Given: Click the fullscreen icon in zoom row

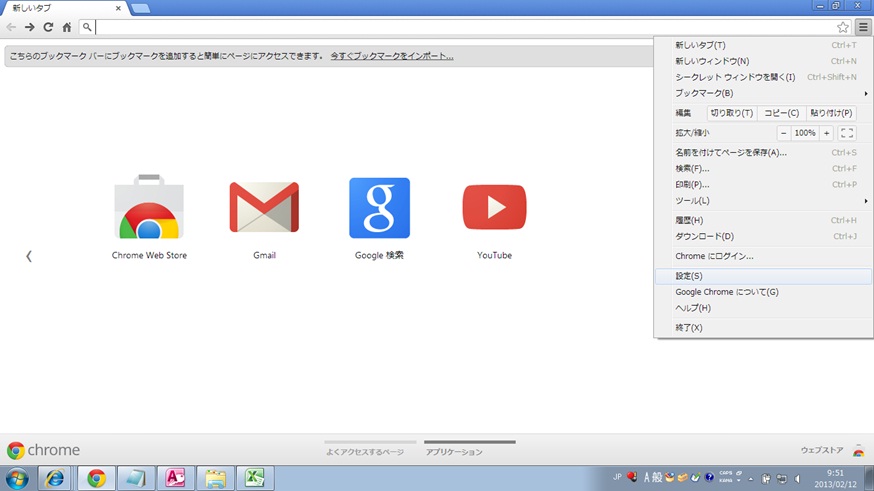Looking at the screenshot, I should coord(847,133).
